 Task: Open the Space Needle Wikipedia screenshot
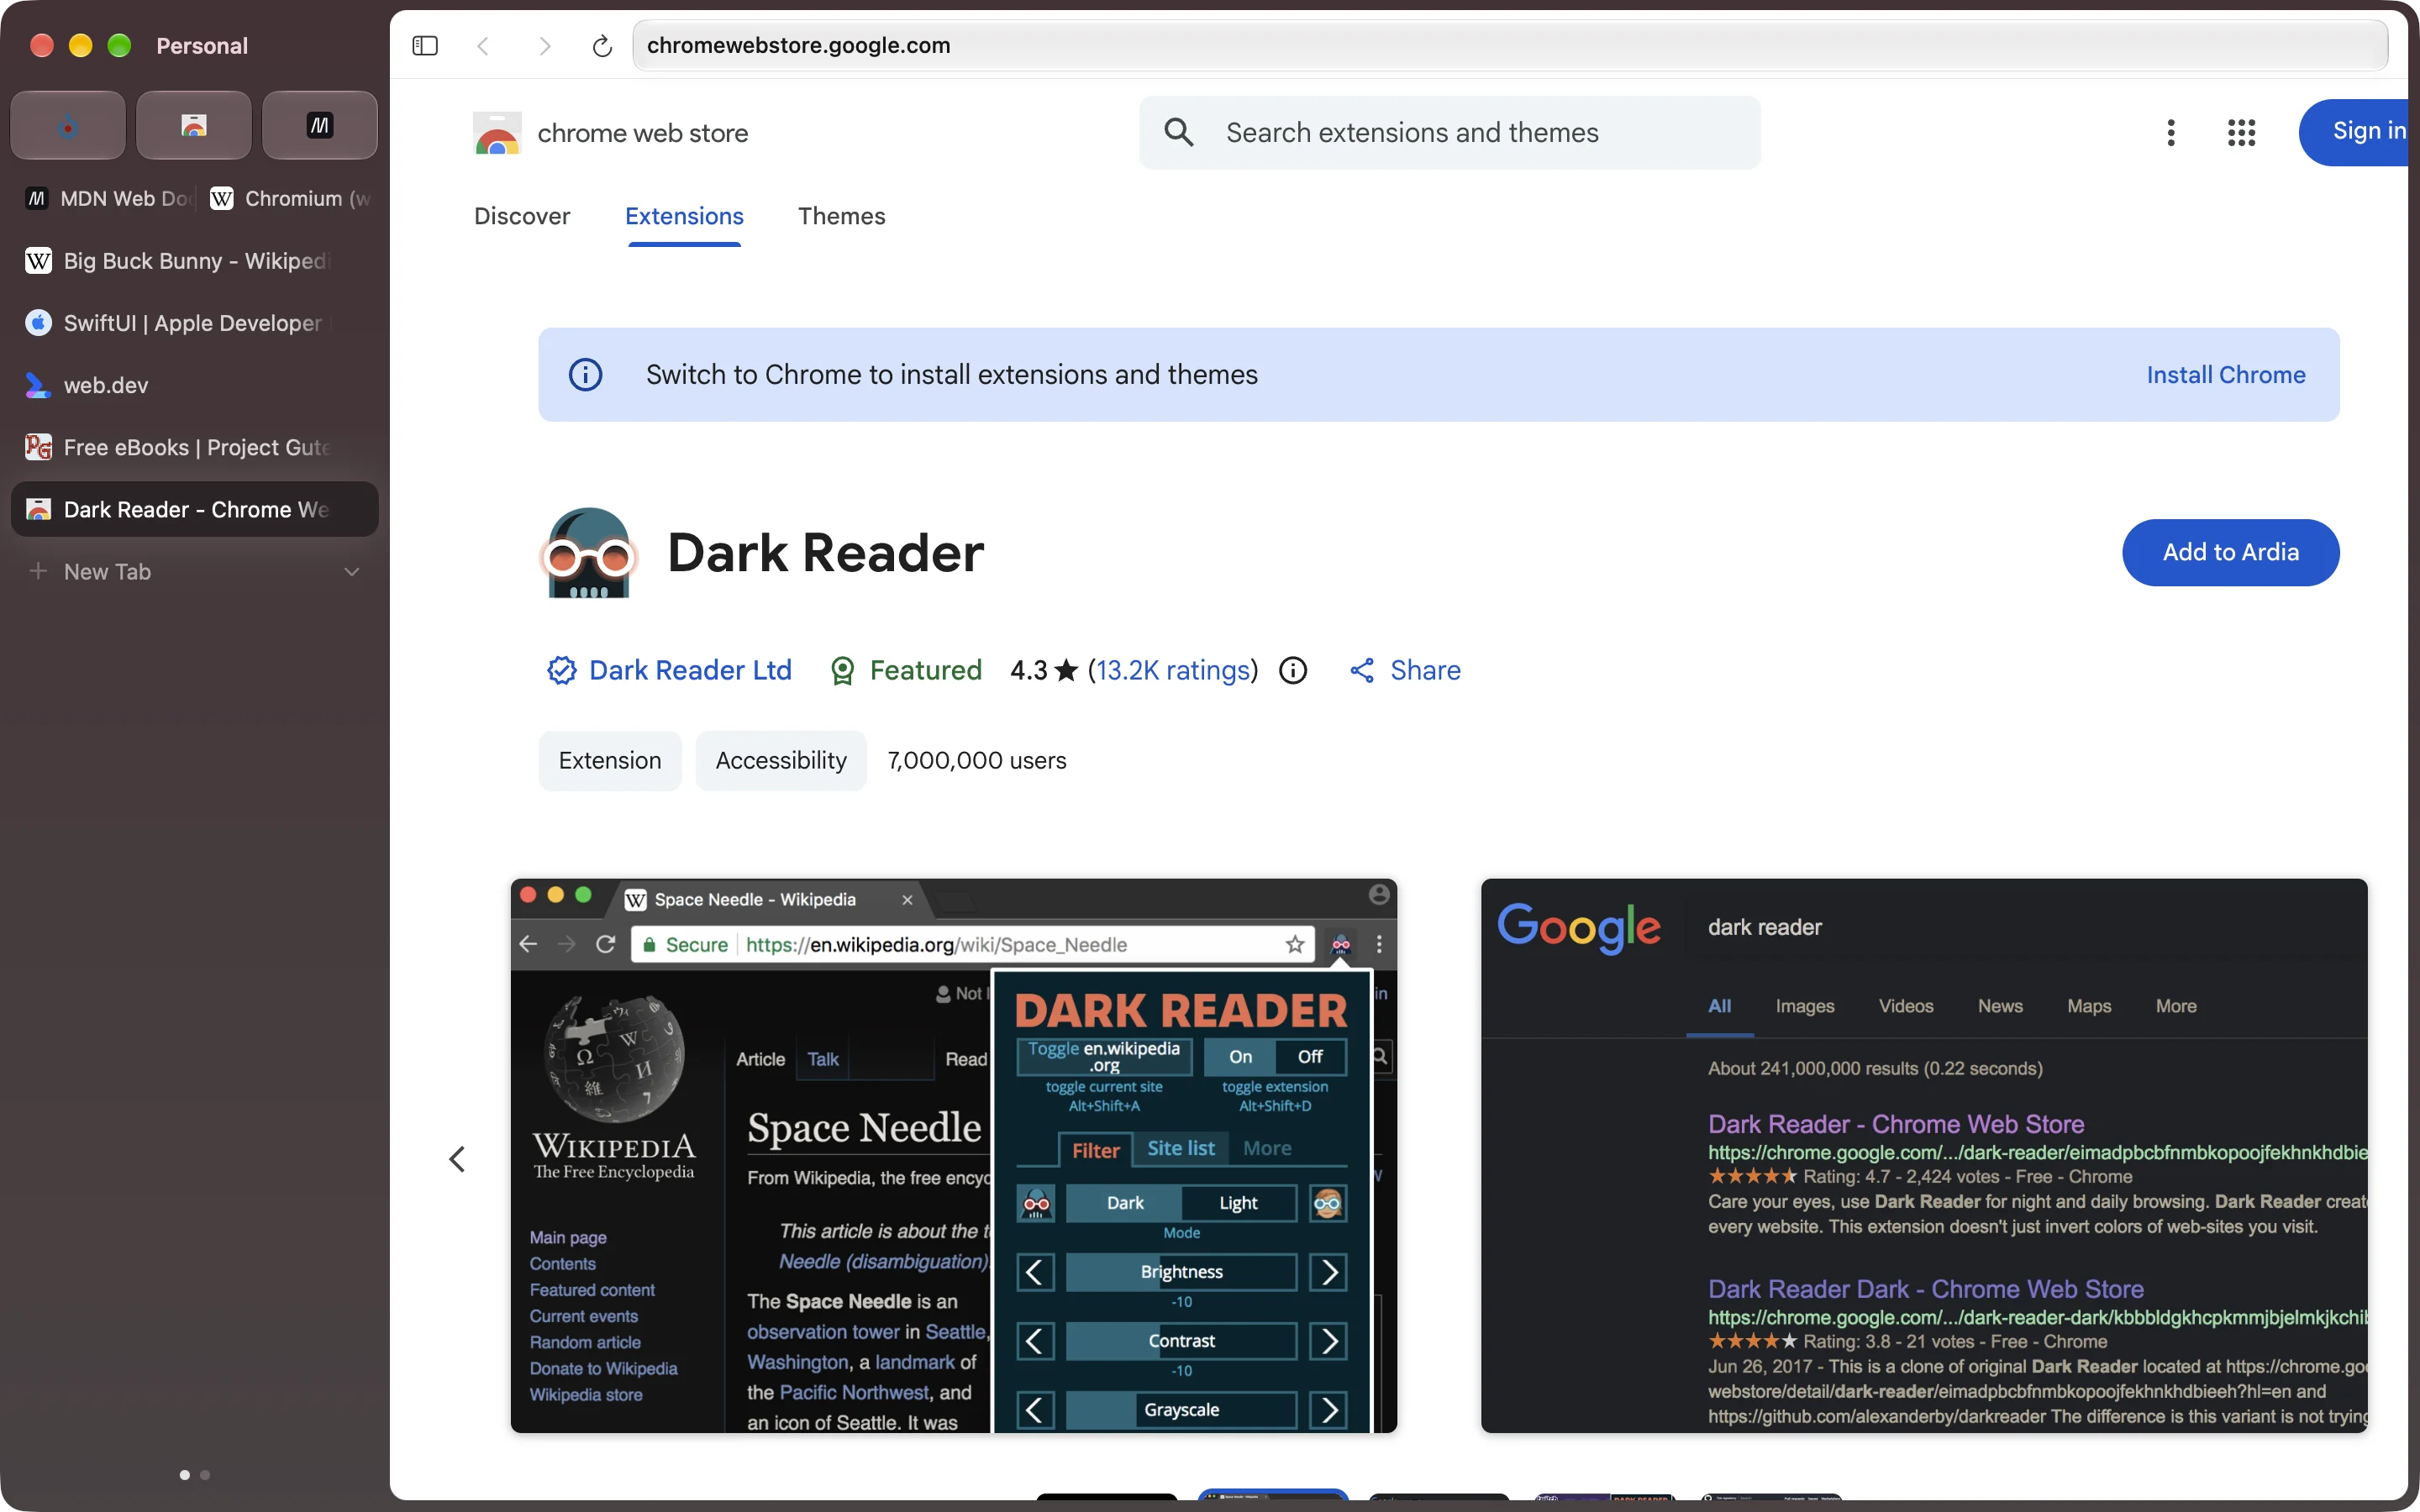coord(953,1155)
